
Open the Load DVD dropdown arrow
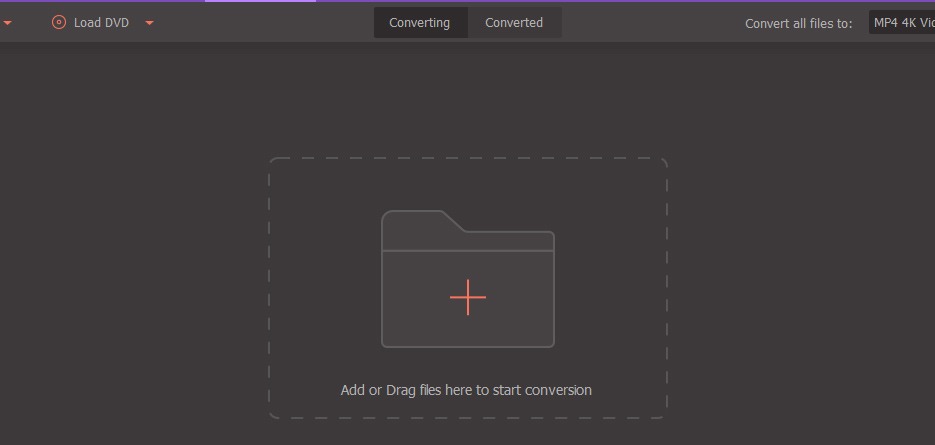[150, 23]
